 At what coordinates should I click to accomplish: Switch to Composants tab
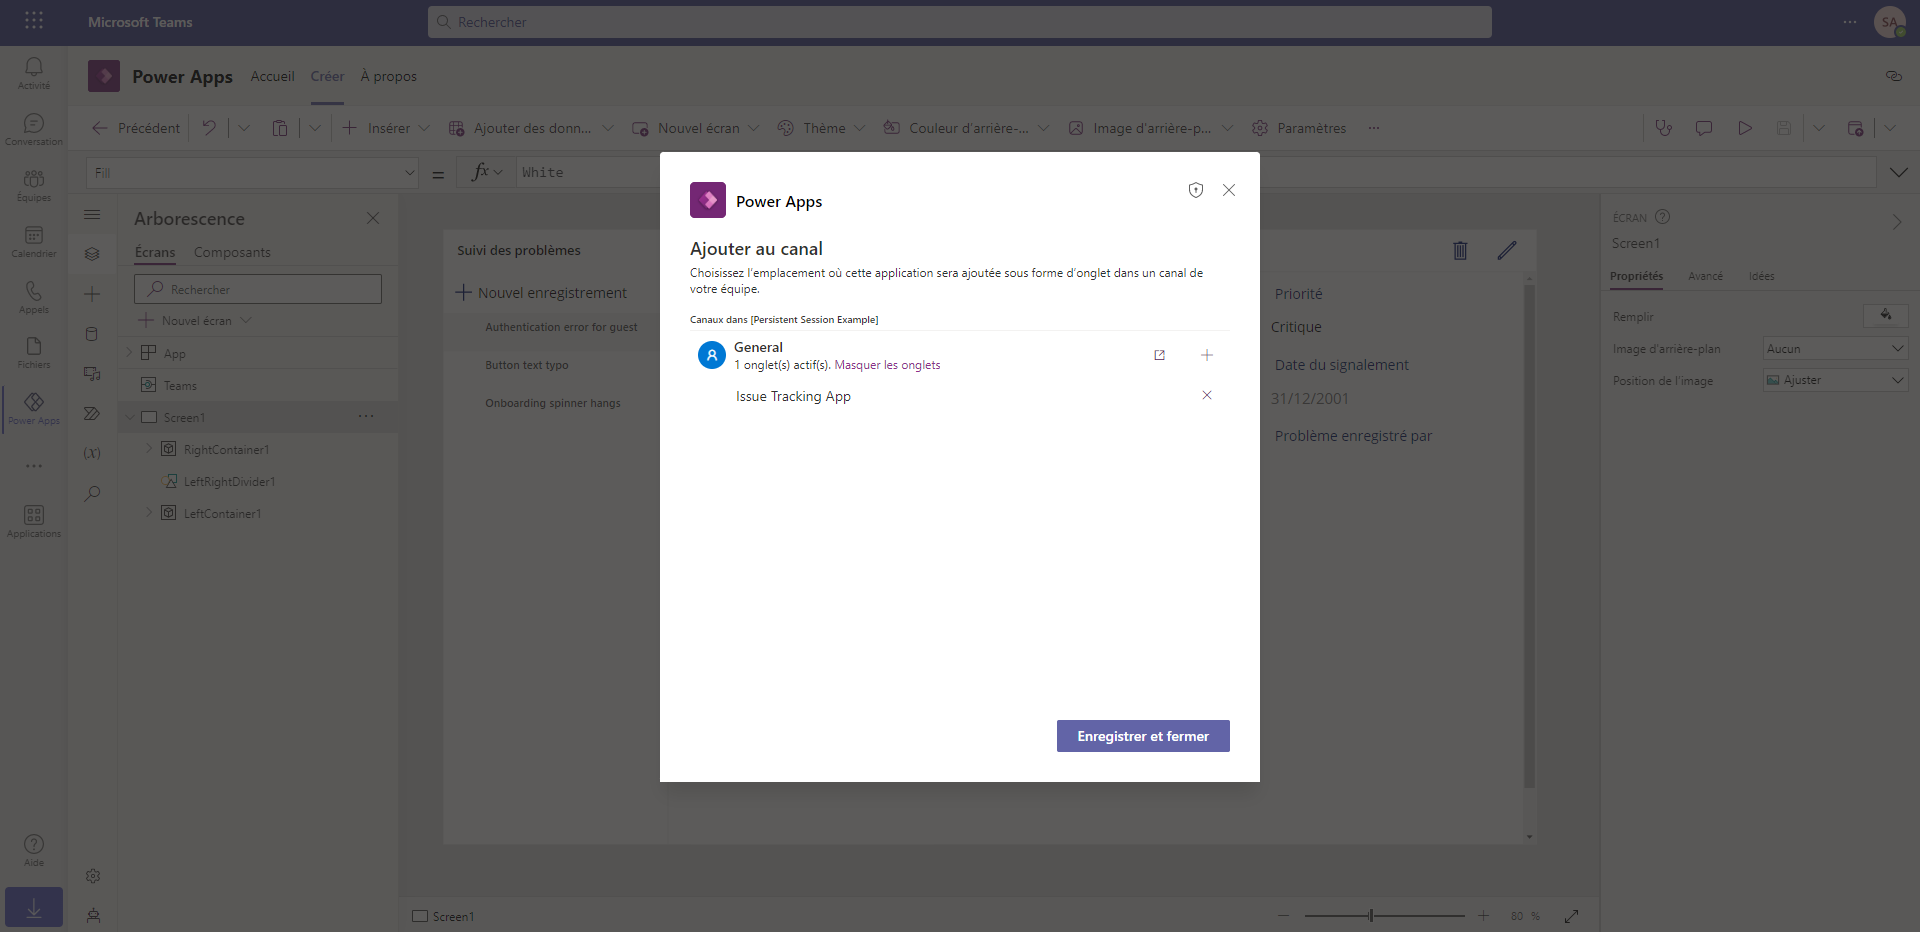(232, 252)
